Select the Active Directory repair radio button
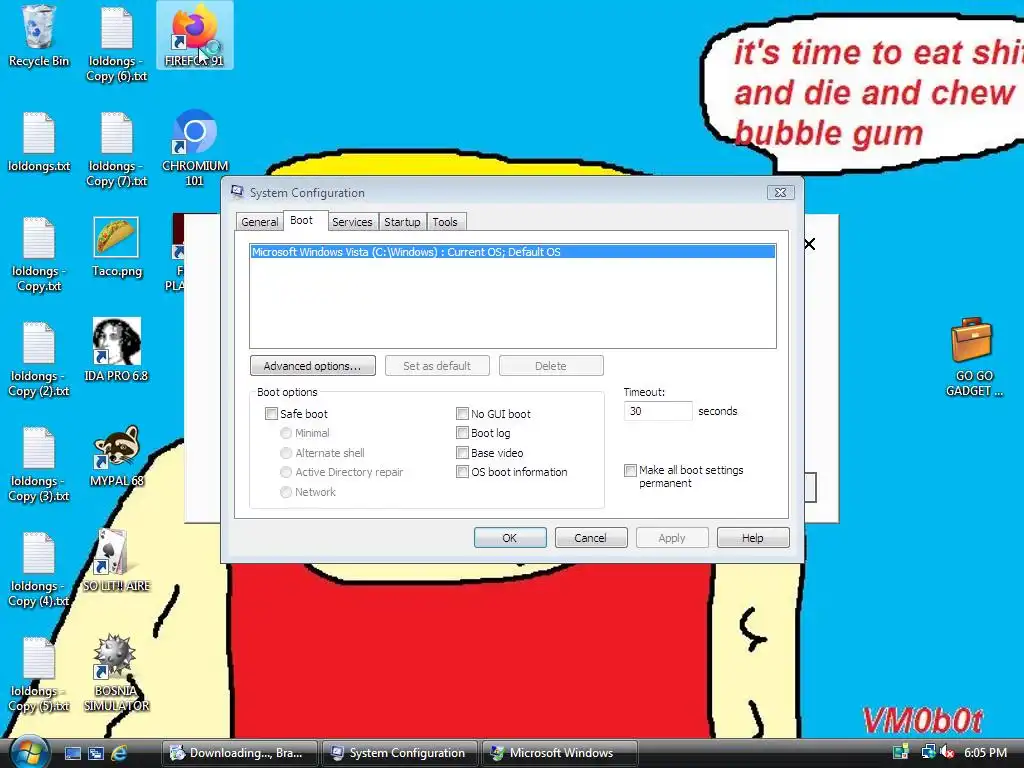The height and width of the screenshot is (768, 1024). [285, 472]
